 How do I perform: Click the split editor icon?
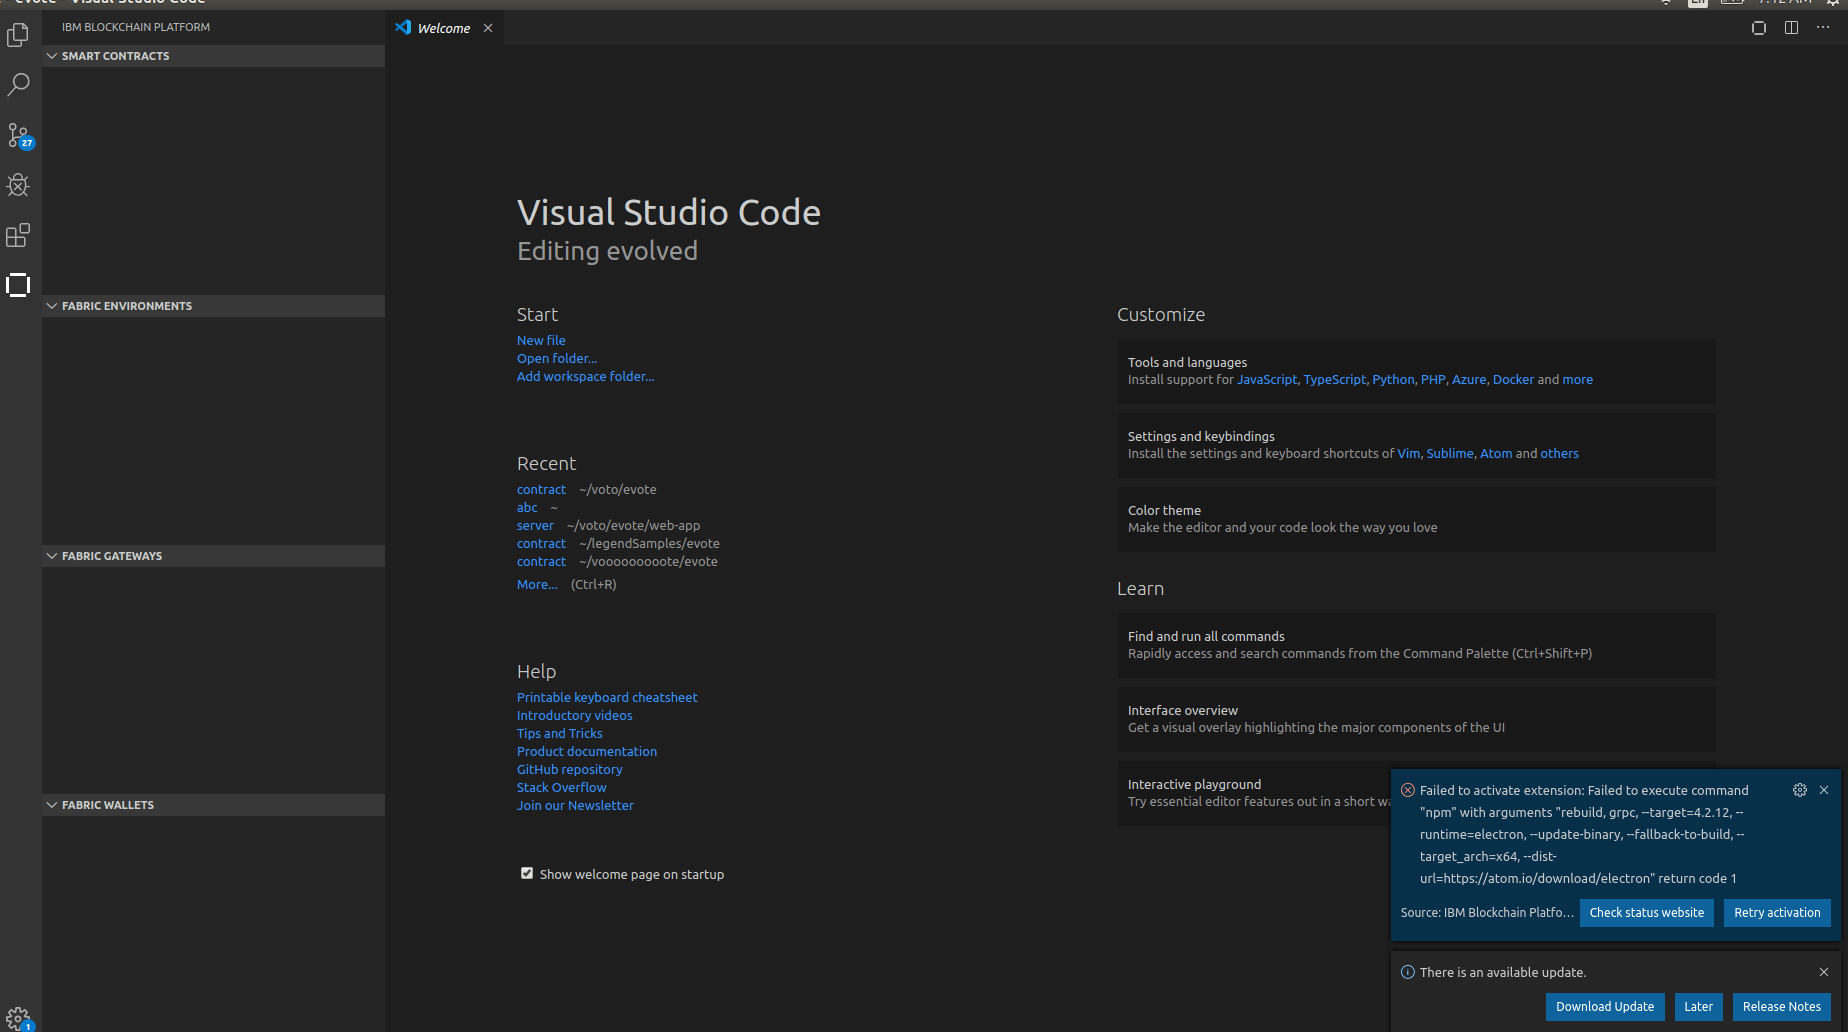click(1791, 28)
